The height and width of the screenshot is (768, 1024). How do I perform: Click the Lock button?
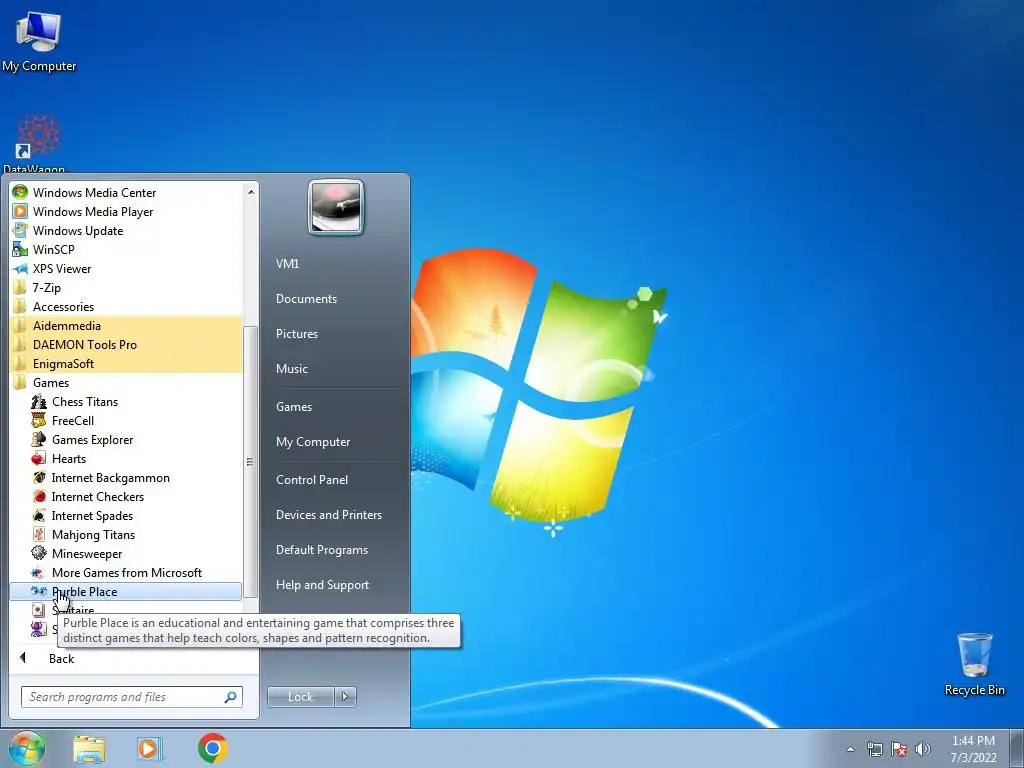300,697
